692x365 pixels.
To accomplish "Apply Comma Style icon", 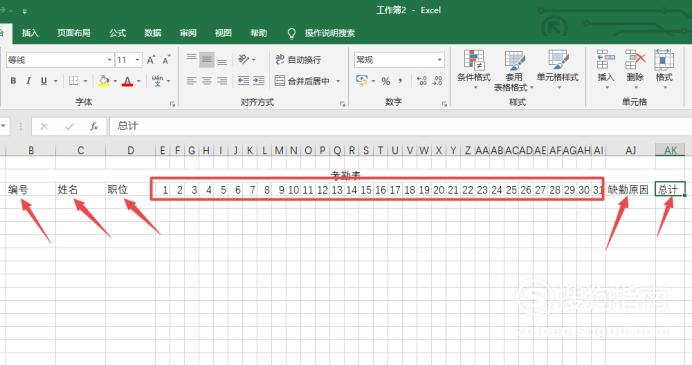I will (x=400, y=81).
